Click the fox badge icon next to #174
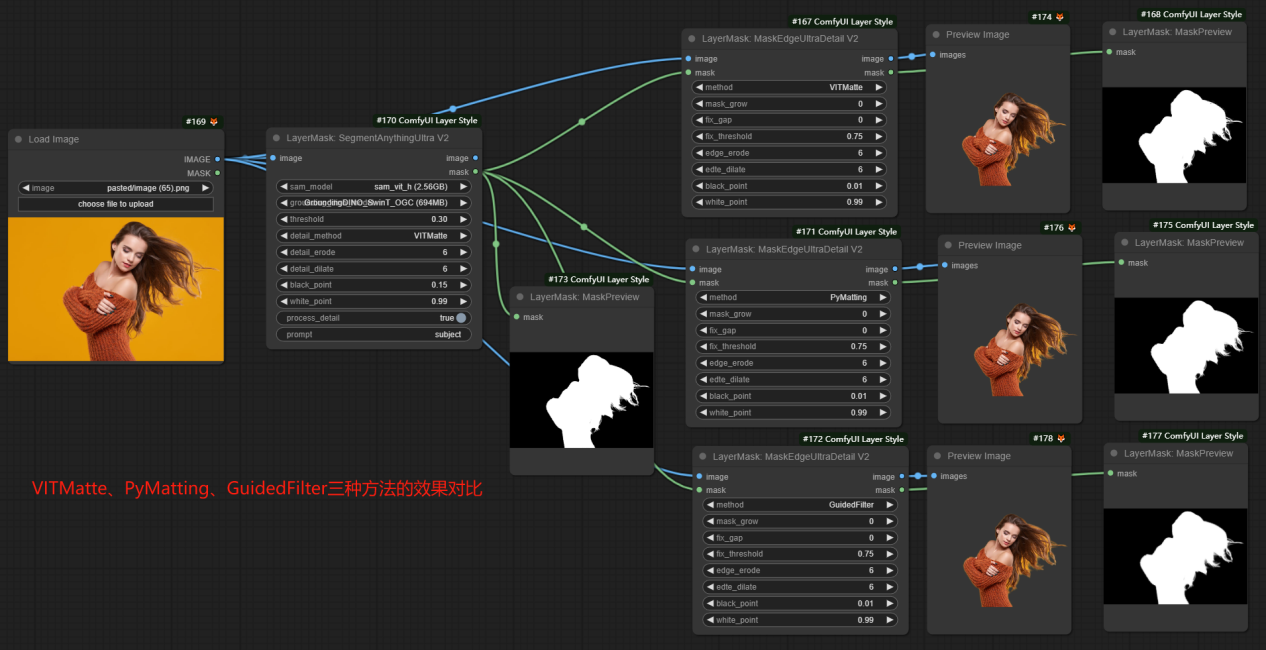This screenshot has width=1266, height=650. [x=1060, y=17]
